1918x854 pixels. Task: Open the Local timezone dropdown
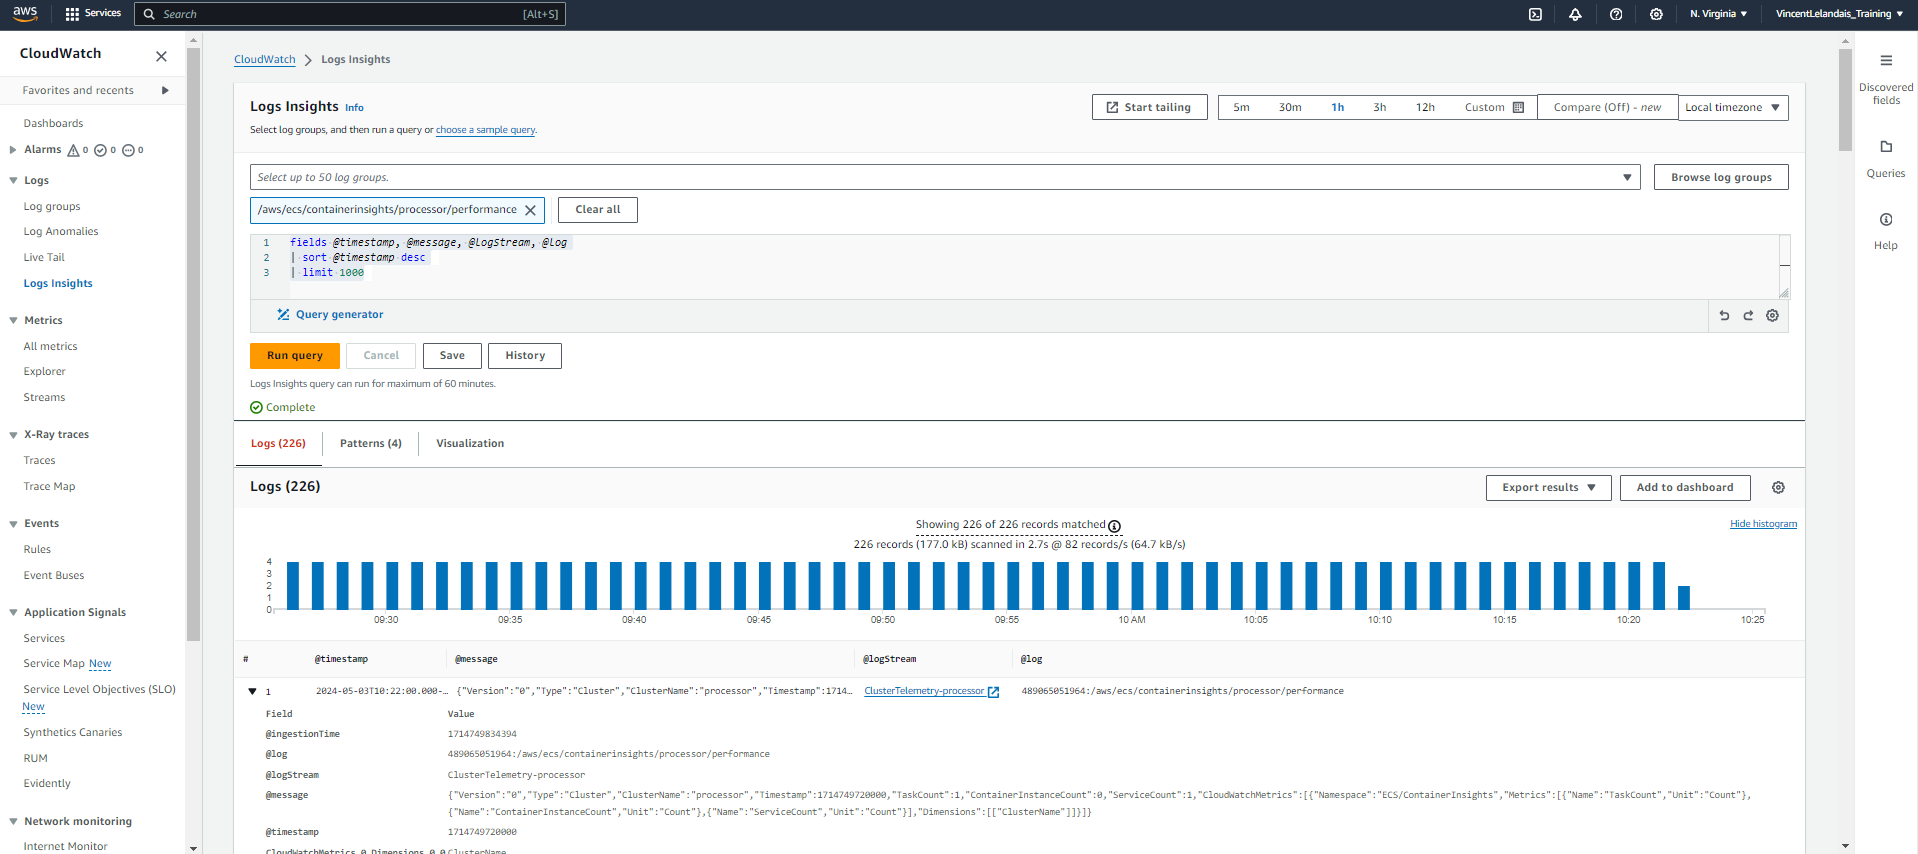click(x=1733, y=107)
